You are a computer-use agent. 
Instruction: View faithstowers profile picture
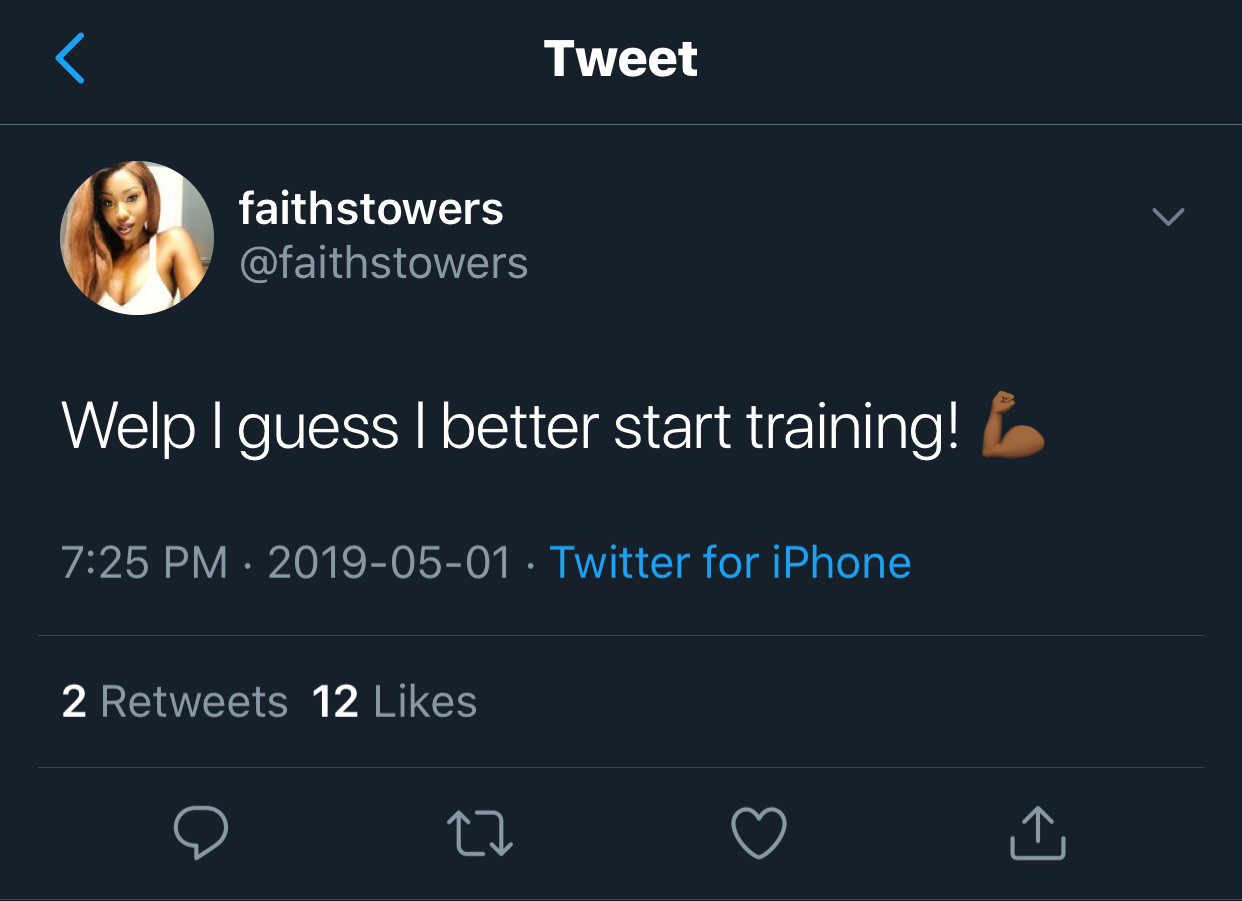pyautogui.click(x=137, y=238)
